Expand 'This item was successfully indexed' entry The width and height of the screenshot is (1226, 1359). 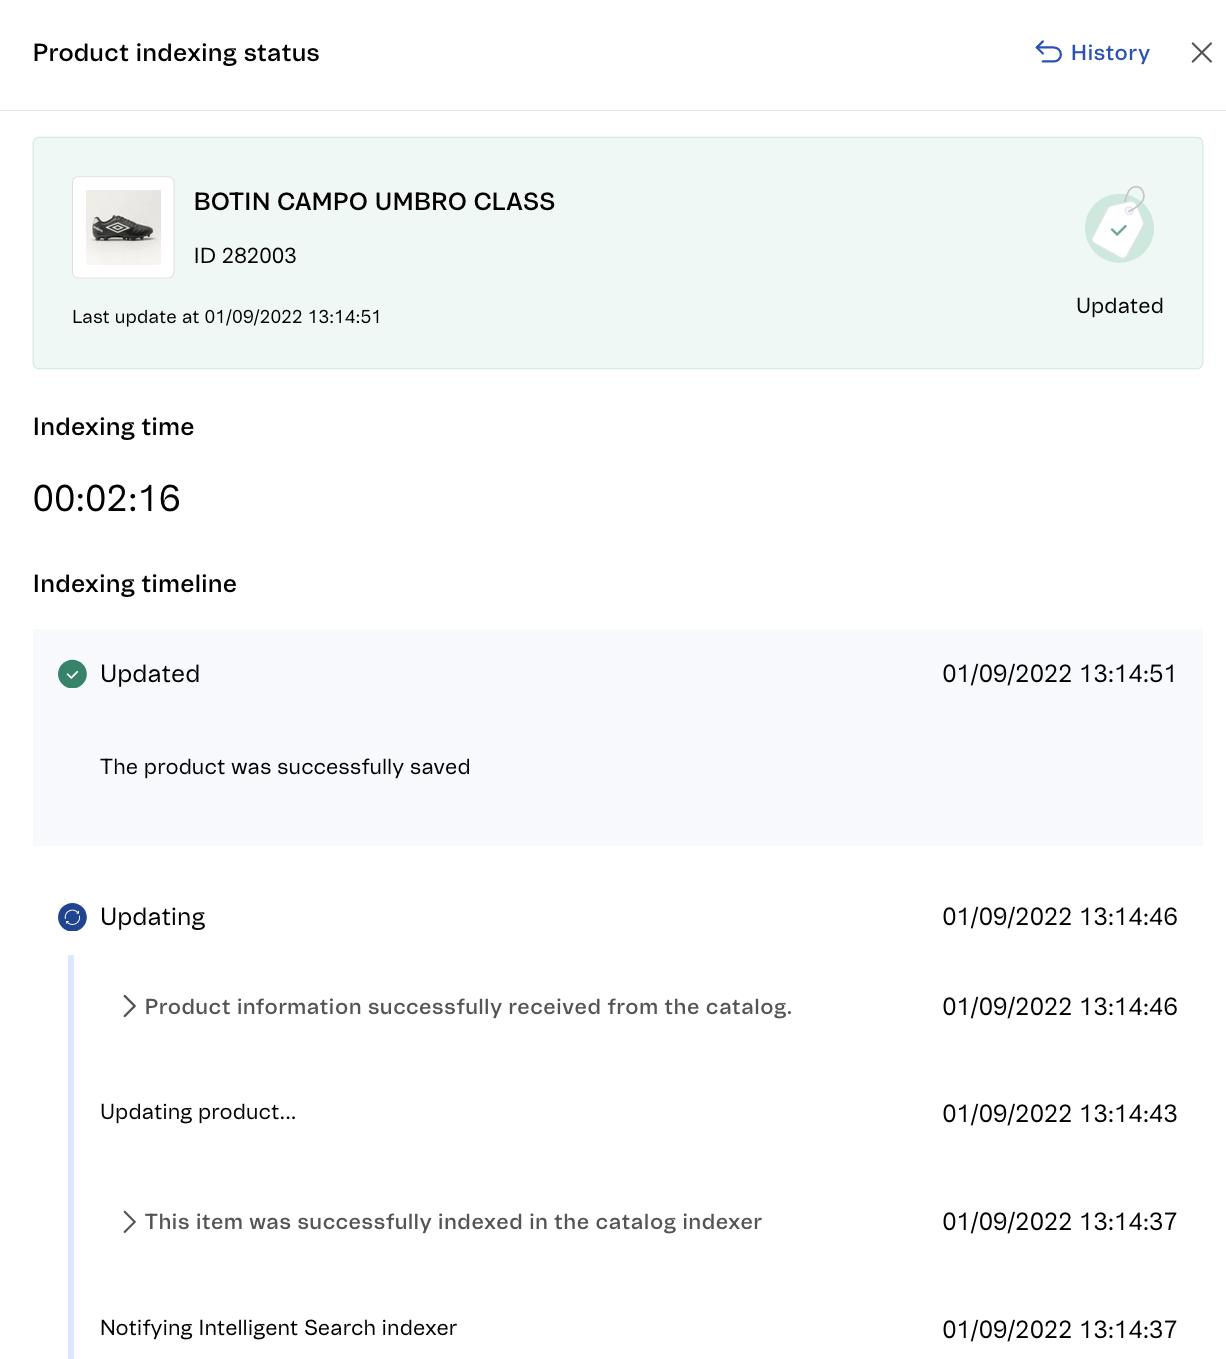click(x=129, y=1222)
